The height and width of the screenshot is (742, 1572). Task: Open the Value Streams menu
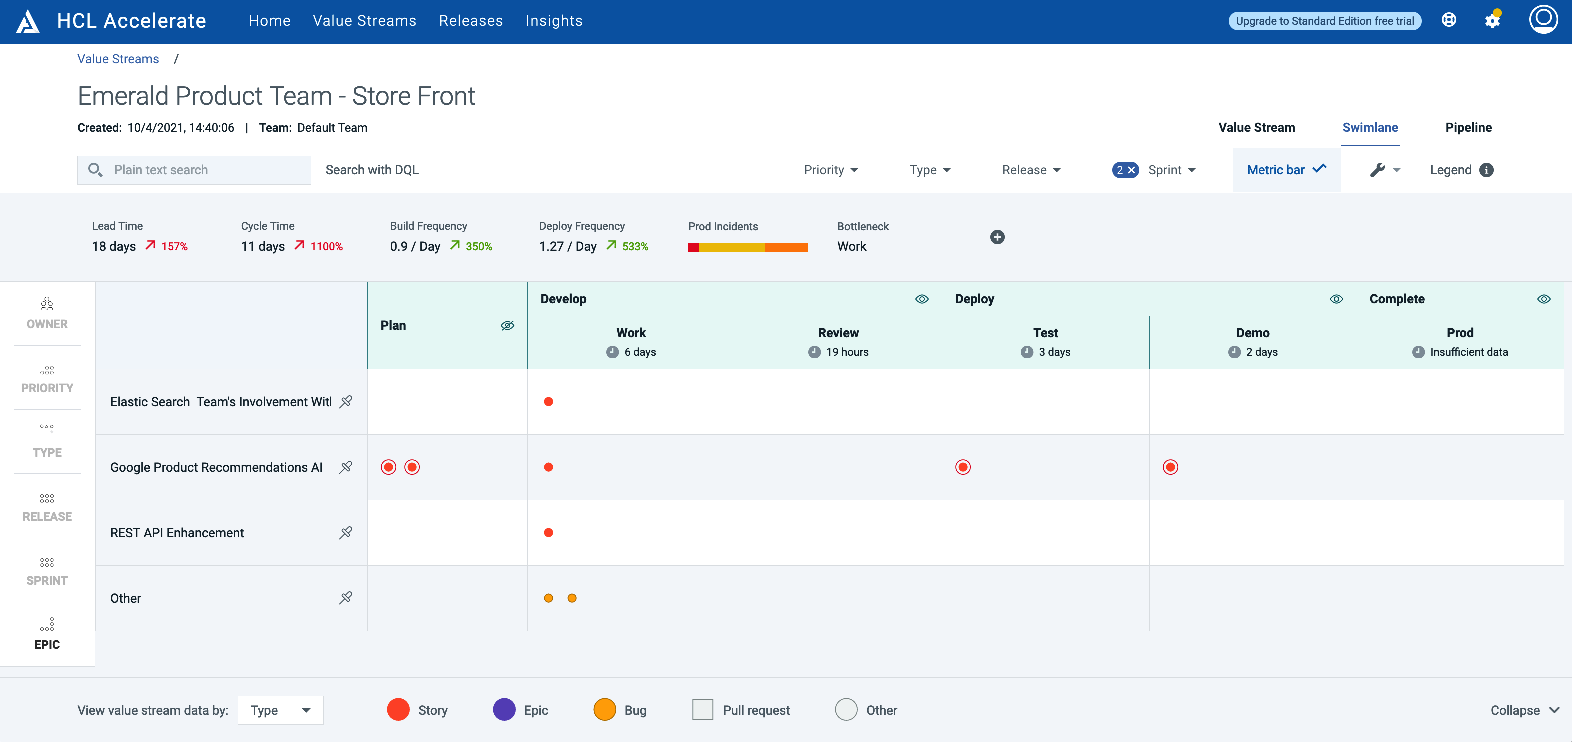pyautogui.click(x=364, y=21)
